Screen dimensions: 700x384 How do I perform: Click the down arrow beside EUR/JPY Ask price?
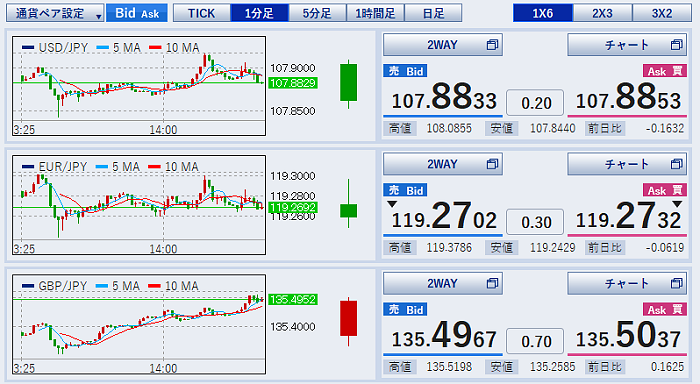[677, 205]
